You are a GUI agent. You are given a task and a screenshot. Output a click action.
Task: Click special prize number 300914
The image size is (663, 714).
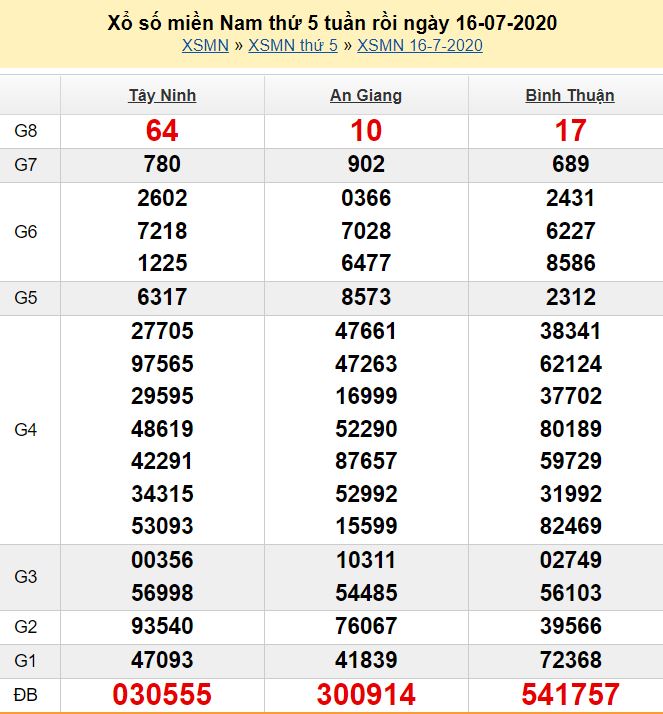click(x=366, y=694)
